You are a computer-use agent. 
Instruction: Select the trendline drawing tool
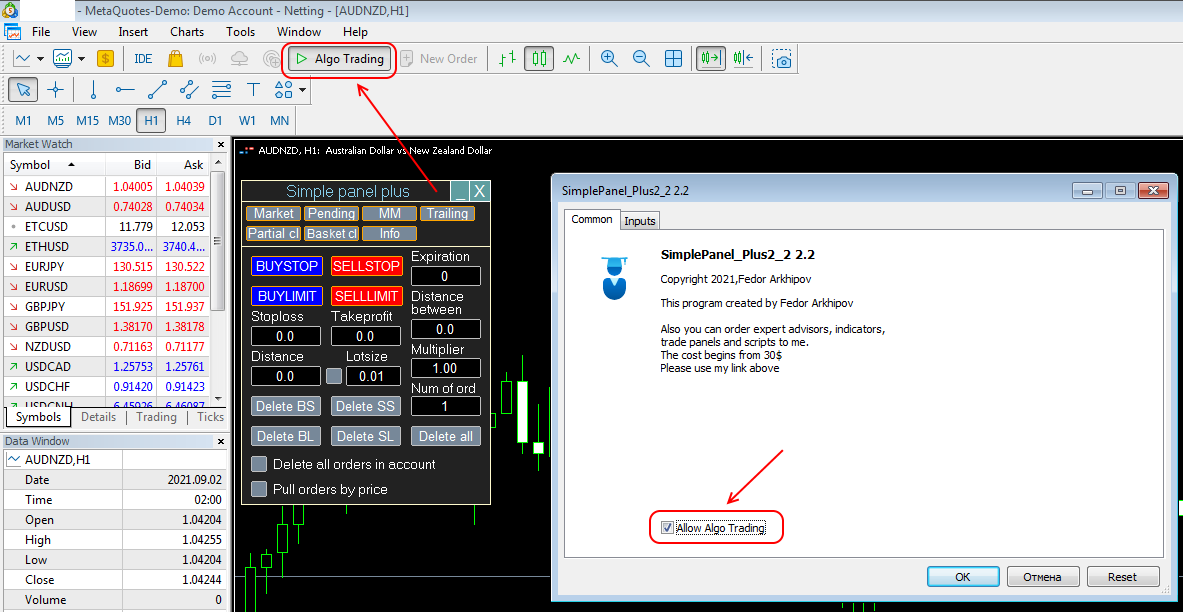tap(157, 90)
